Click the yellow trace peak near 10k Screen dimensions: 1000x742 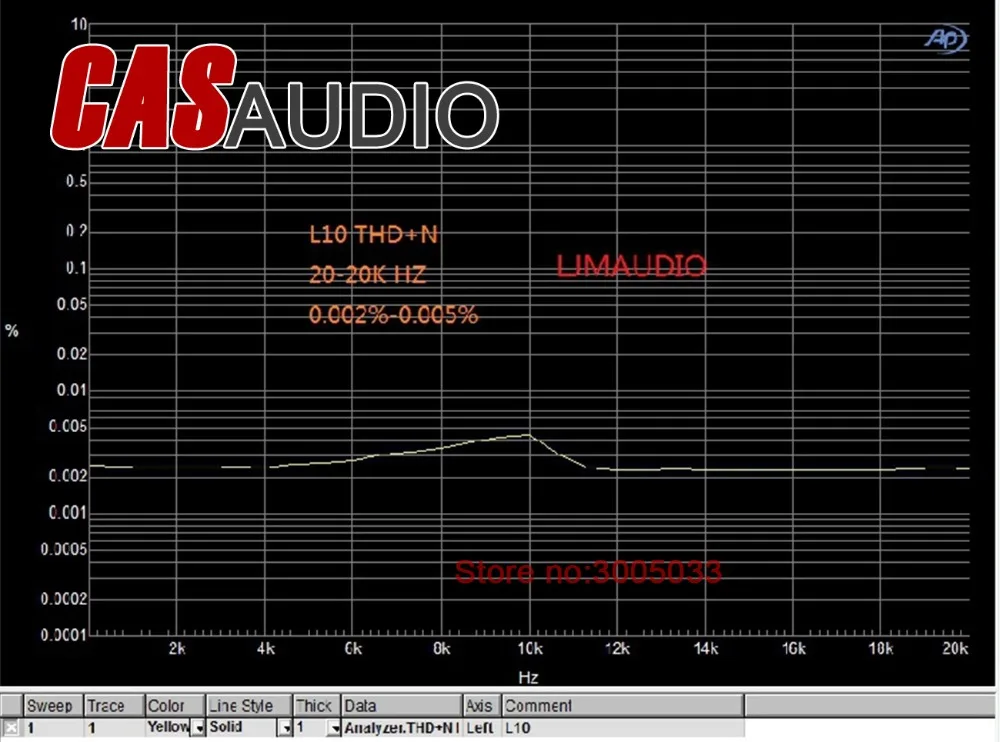point(529,435)
